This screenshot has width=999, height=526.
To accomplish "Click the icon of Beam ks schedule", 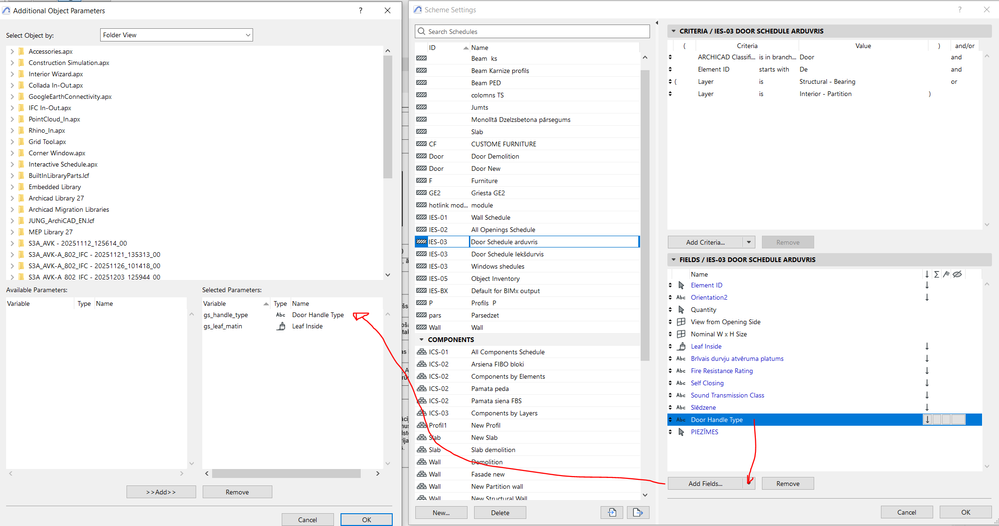I will [421, 58].
